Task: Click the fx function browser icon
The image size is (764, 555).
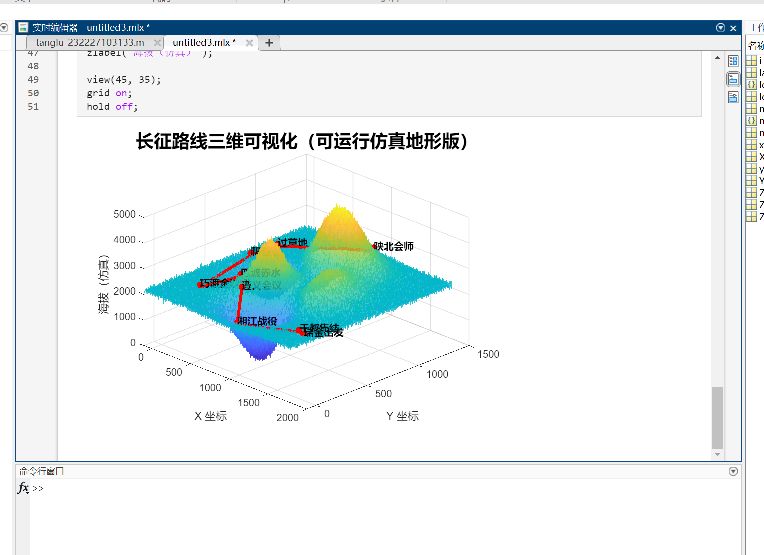Action: tap(23, 488)
